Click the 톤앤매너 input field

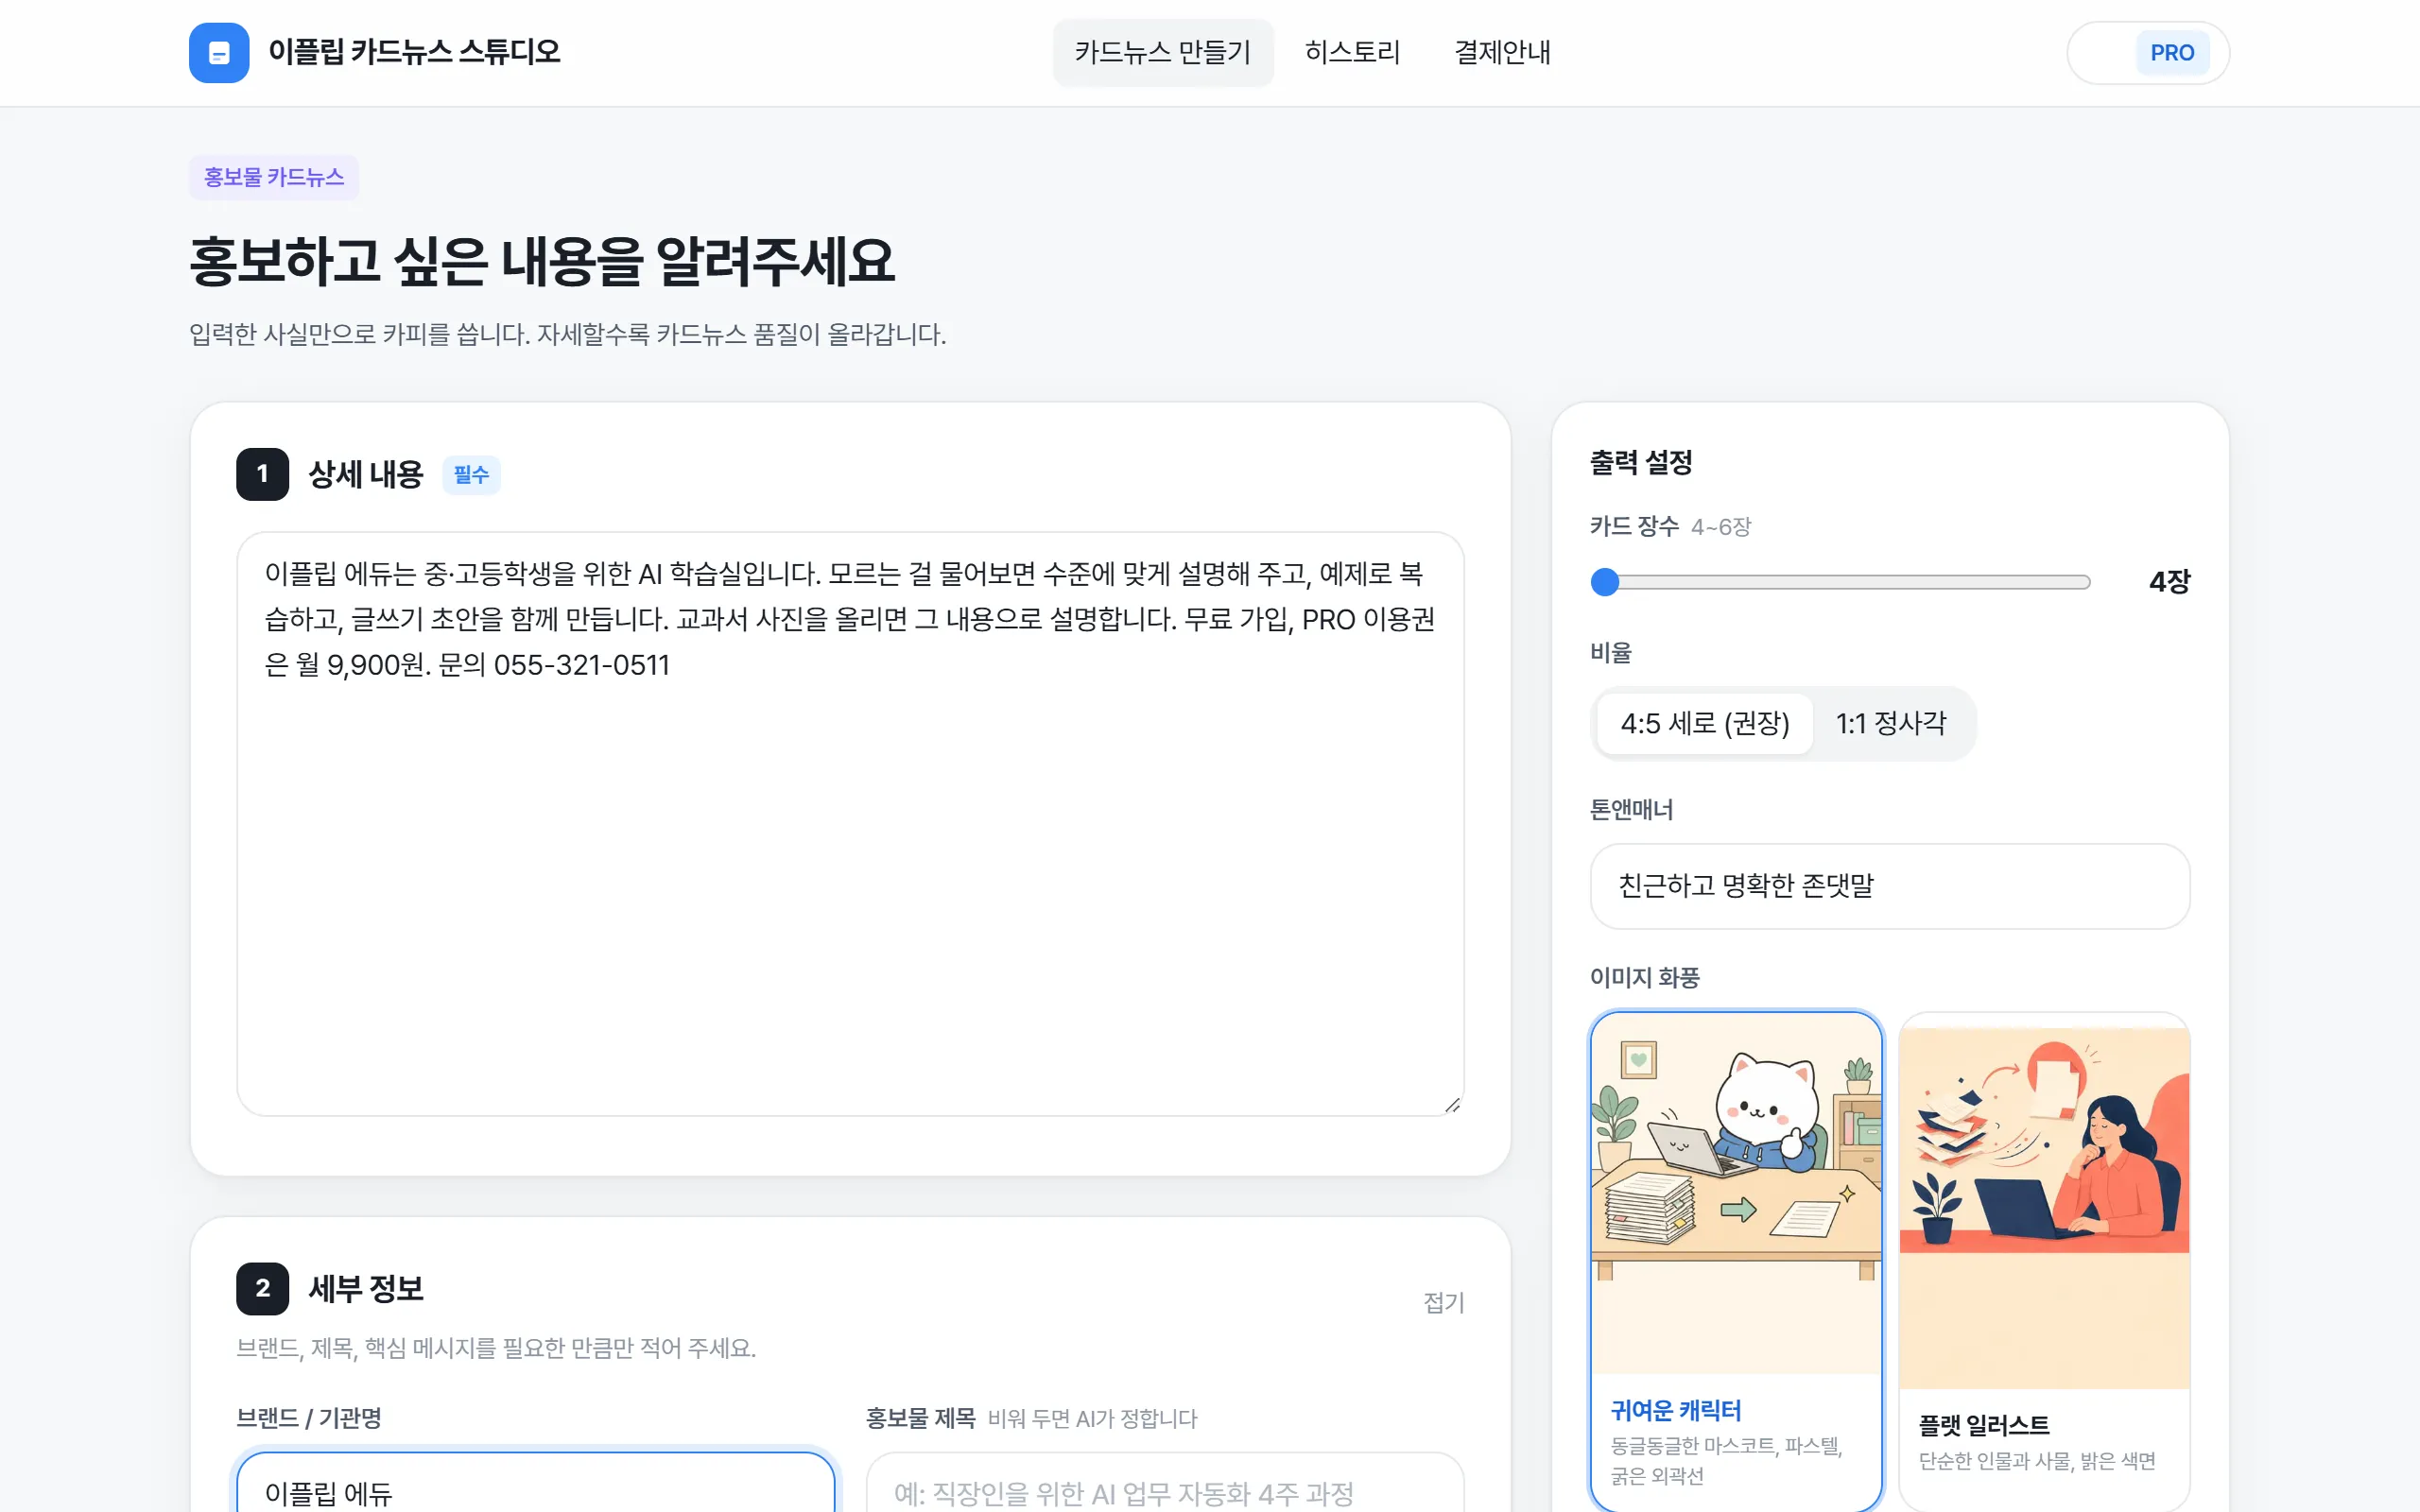1890,886
